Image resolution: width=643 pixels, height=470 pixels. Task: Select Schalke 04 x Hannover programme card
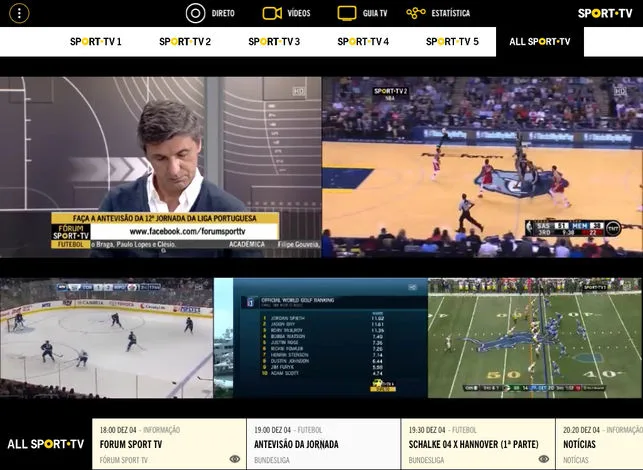pyautogui.click(x=478, y=444)
